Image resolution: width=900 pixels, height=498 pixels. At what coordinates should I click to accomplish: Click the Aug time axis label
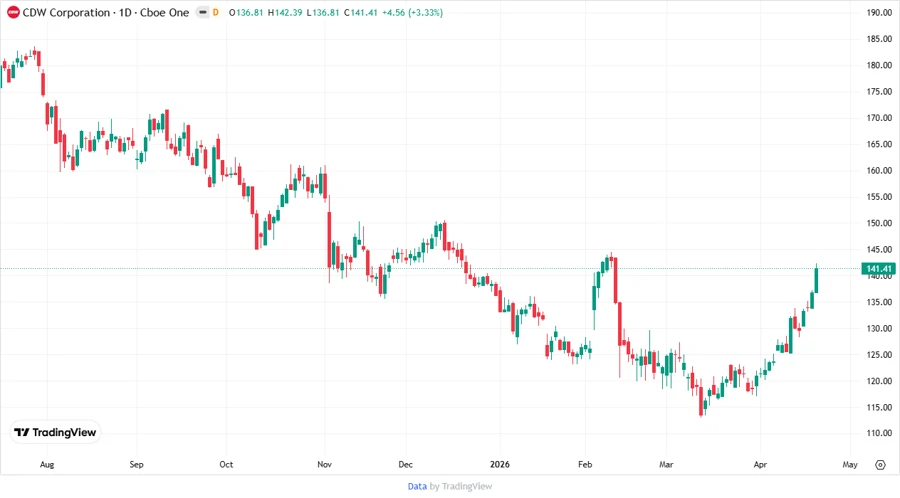point(47,465)
